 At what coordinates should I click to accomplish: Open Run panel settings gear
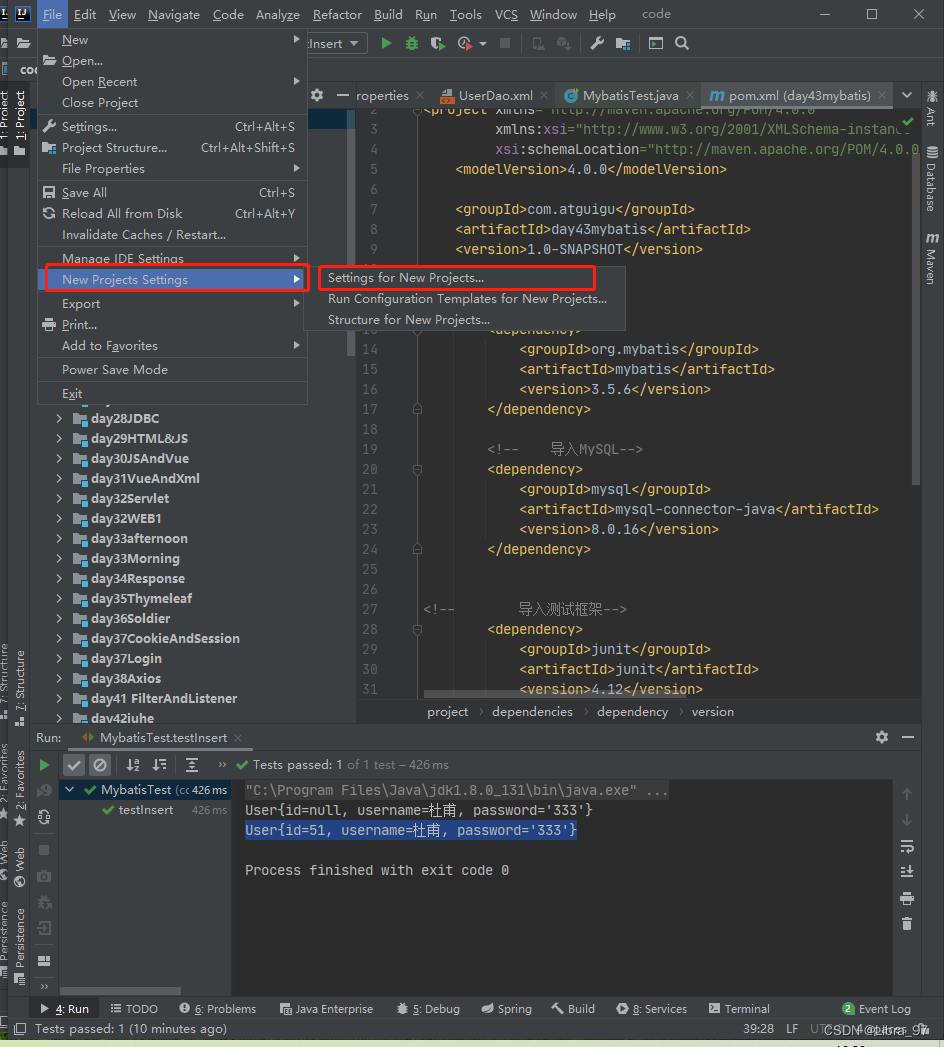[882, 737]
